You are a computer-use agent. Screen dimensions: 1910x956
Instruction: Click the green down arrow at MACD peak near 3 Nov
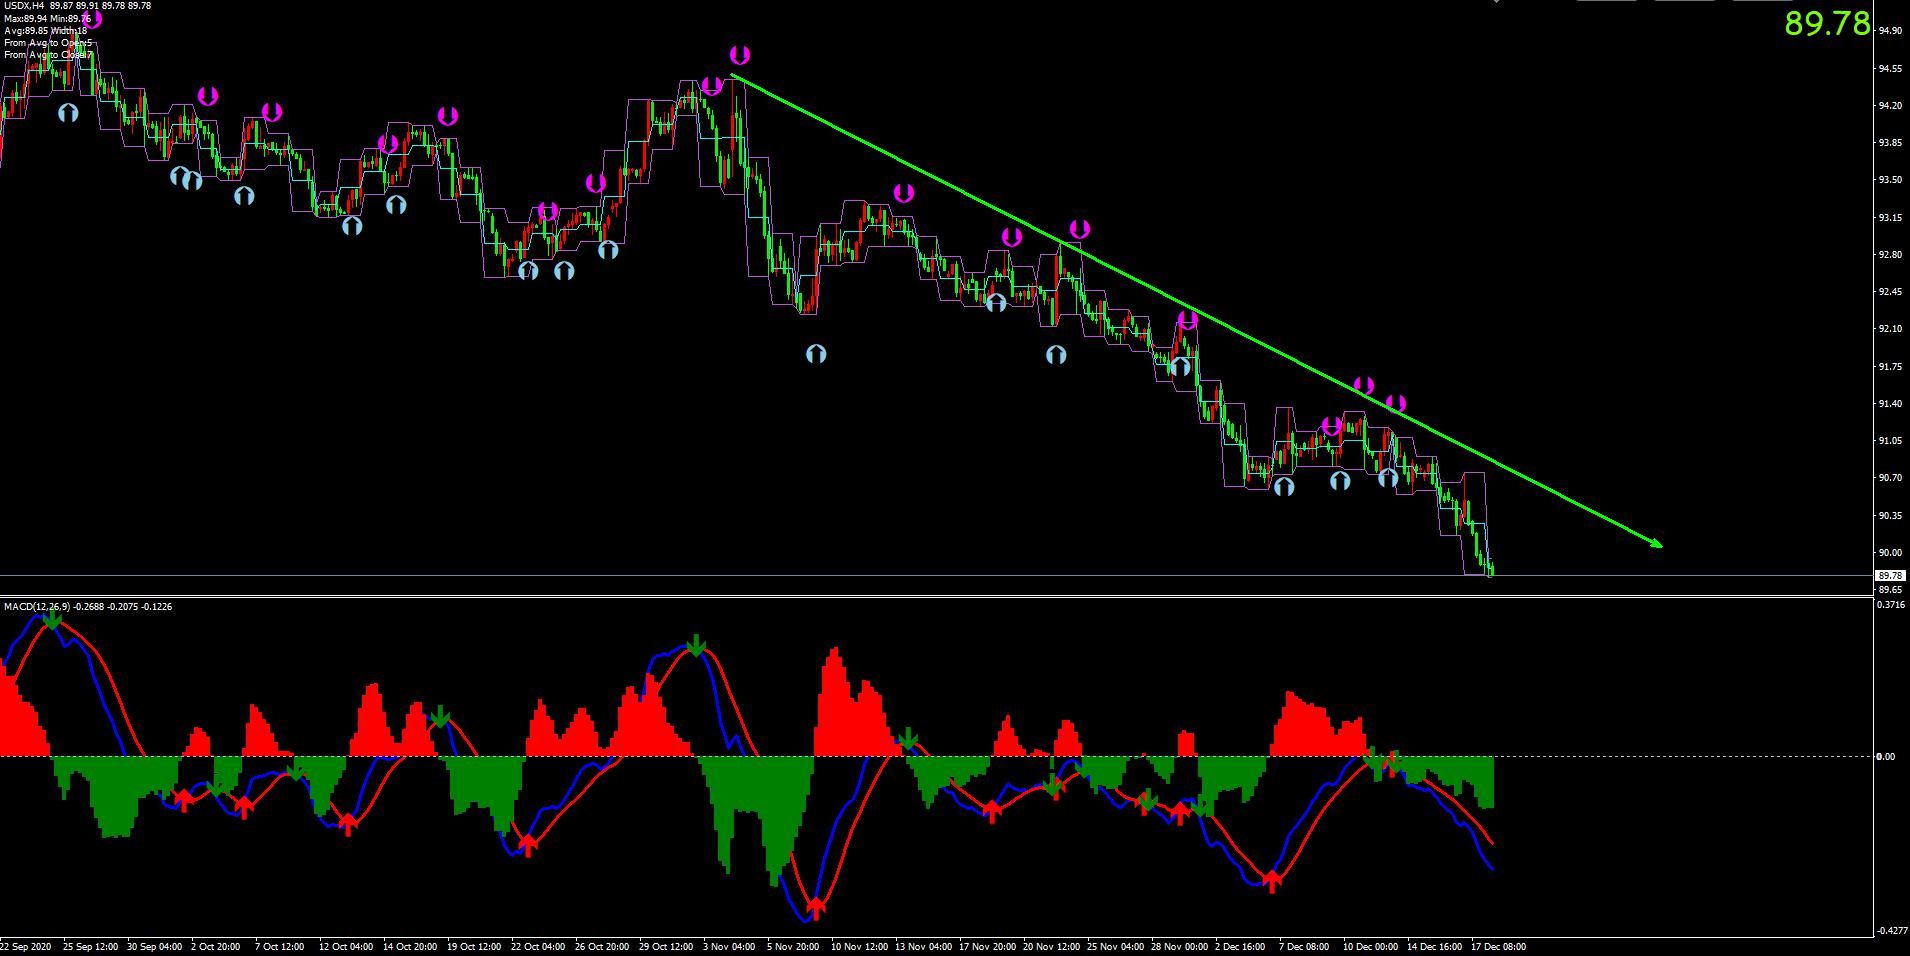(697, 643)
